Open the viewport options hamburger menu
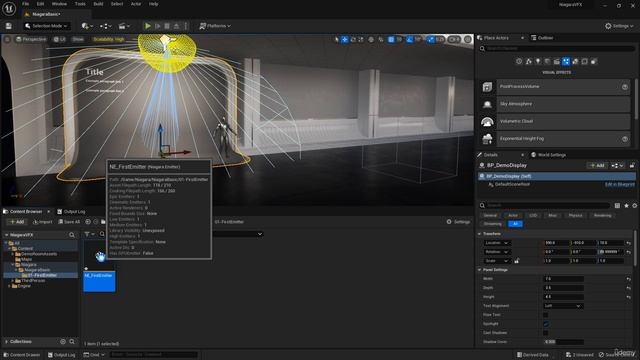The image size is (640, 360). (x=7, y=39)
